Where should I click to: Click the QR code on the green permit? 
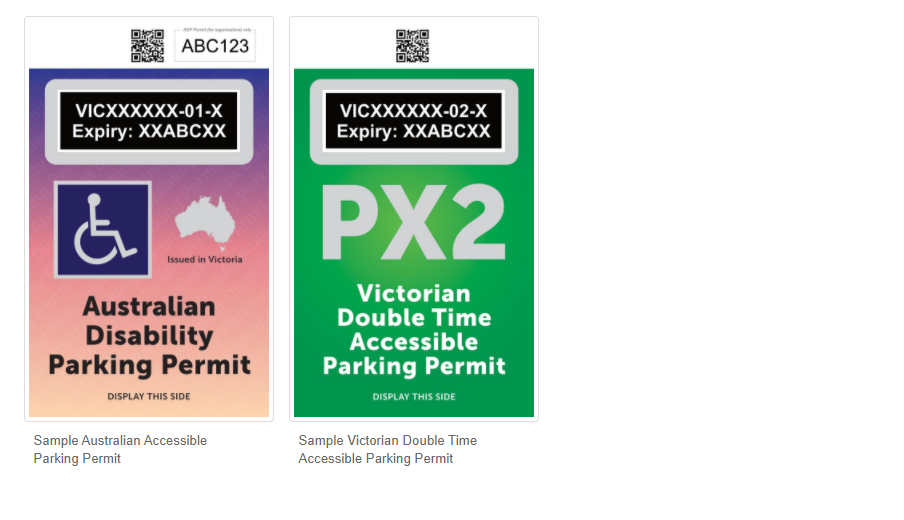tap(412, 46)
